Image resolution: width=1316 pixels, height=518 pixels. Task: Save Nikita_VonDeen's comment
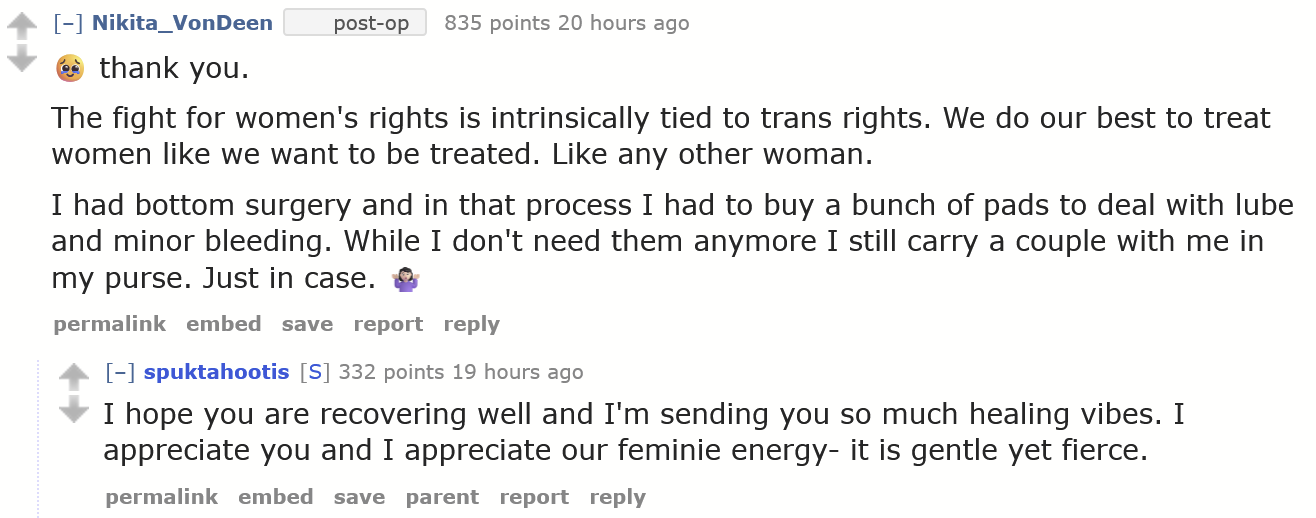point(307,324)
